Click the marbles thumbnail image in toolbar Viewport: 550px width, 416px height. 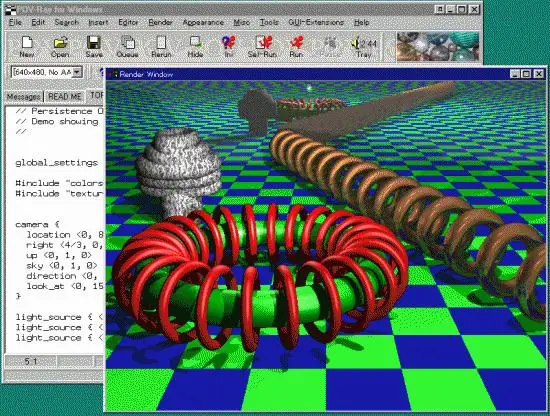point(437,46)
